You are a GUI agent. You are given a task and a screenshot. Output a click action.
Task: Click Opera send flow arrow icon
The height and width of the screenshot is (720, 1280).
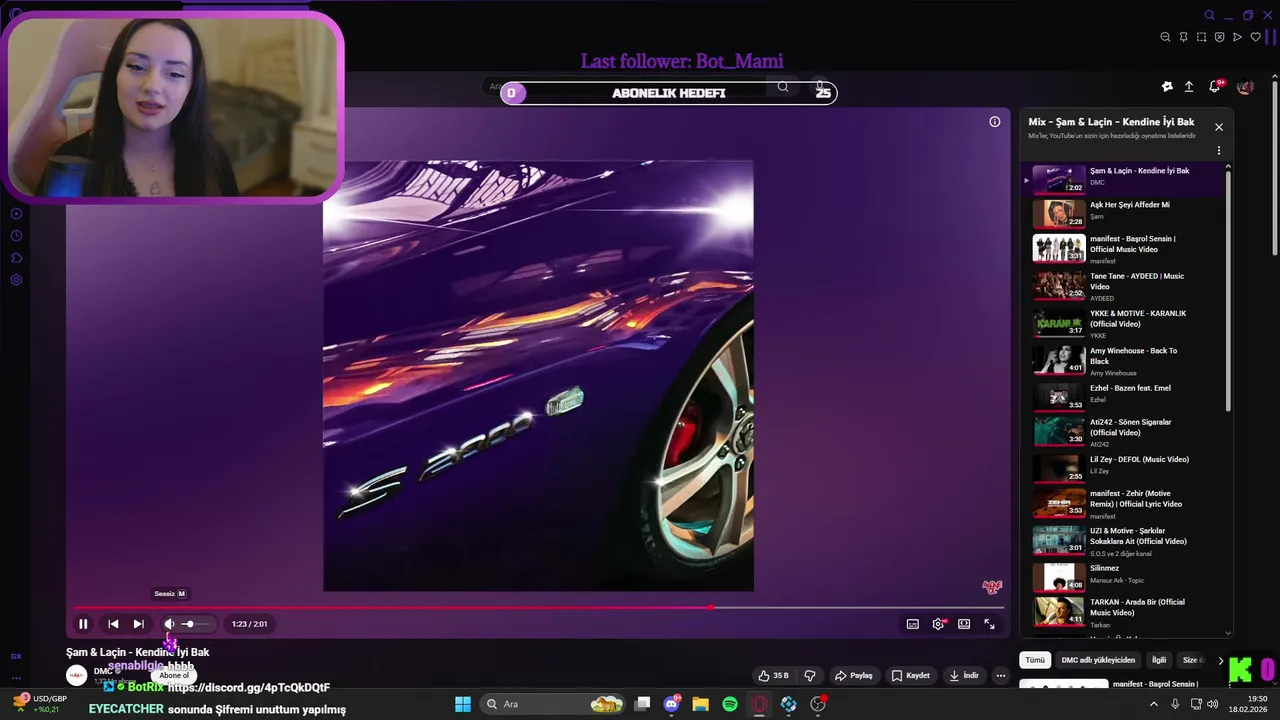1237,37
